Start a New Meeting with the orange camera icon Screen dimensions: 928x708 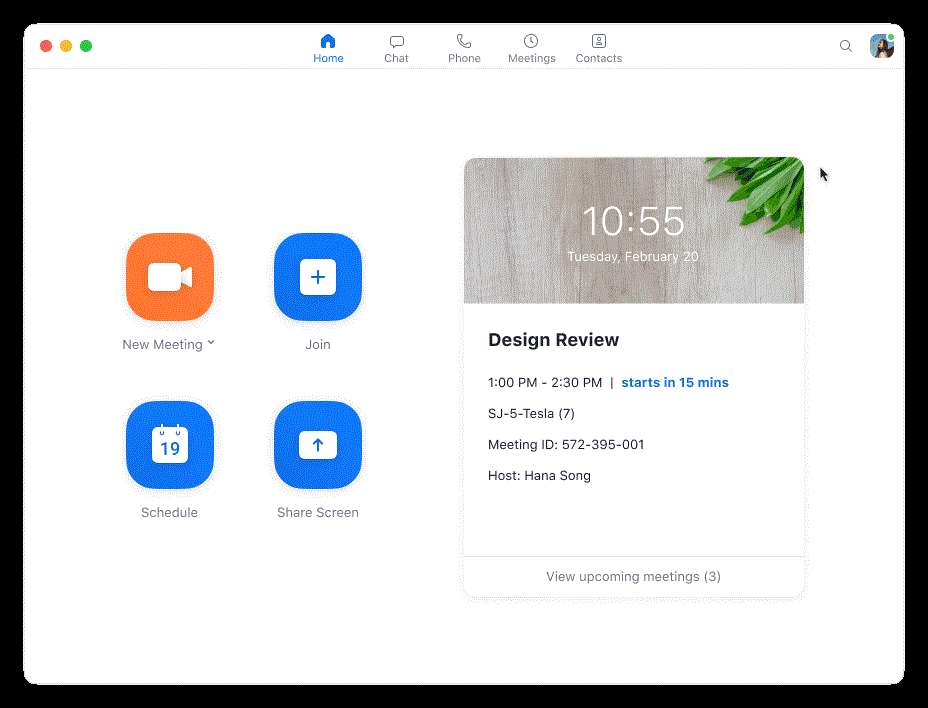170,277
